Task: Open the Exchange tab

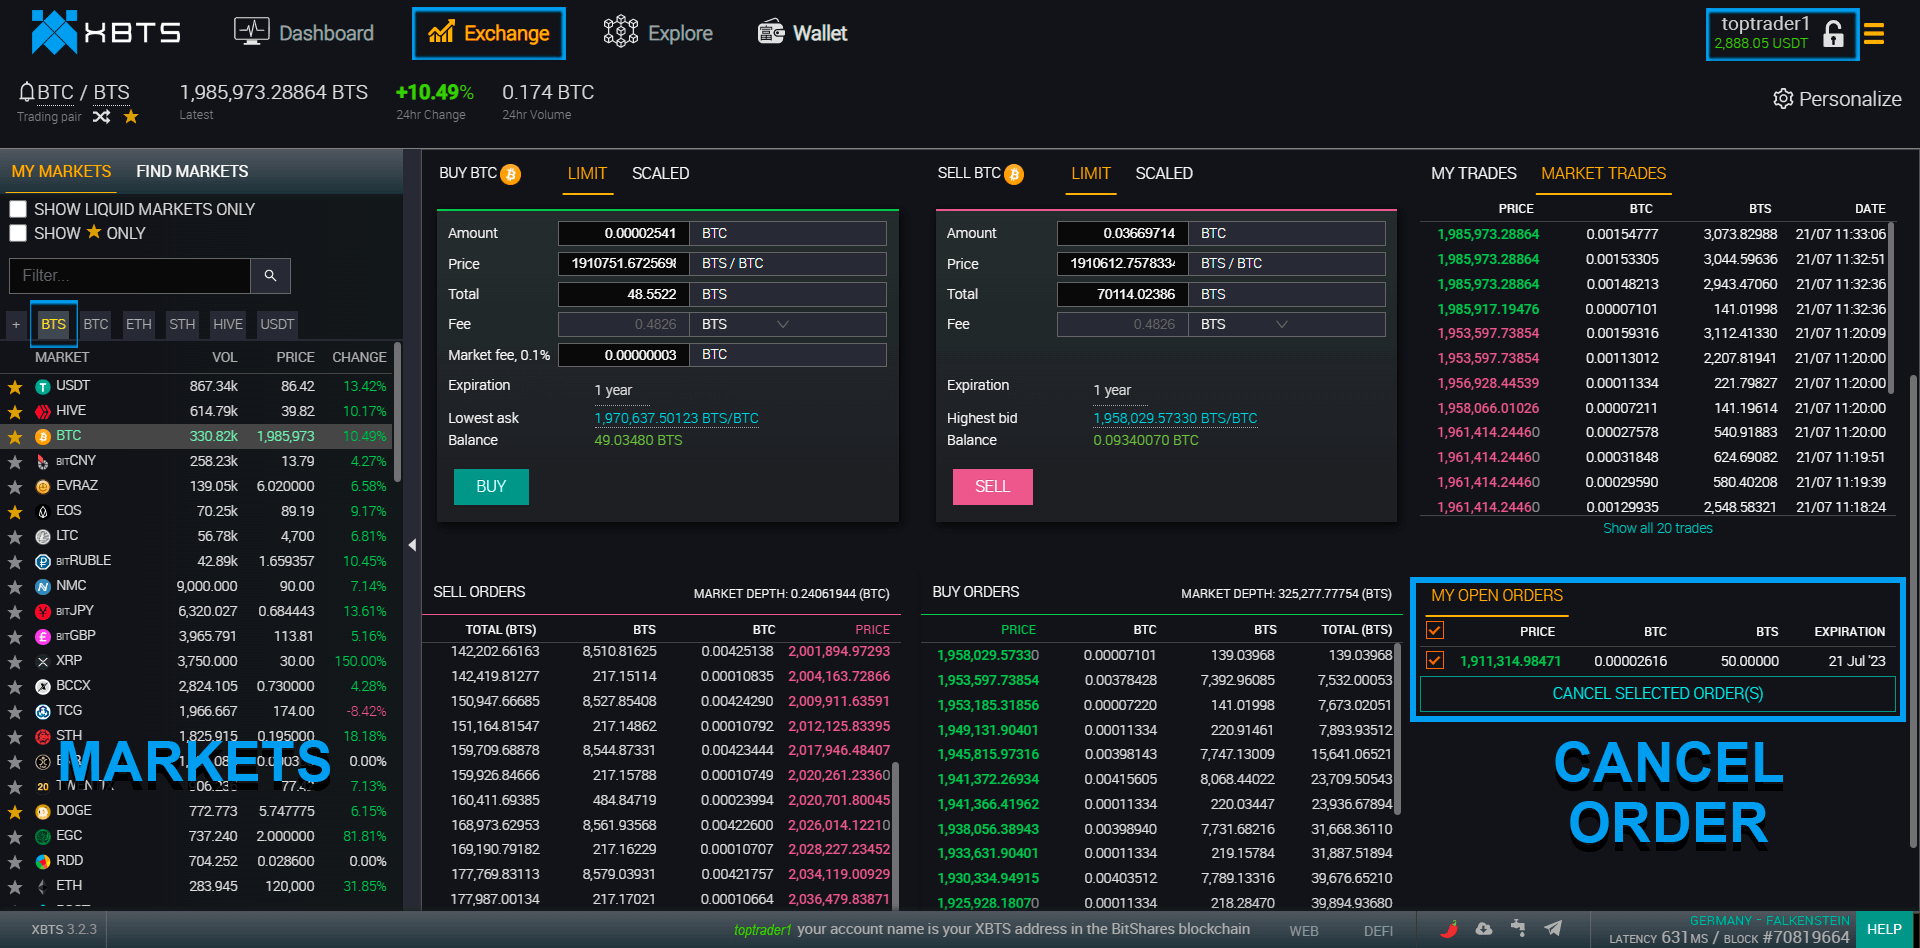Action: (x=488, y=33)
